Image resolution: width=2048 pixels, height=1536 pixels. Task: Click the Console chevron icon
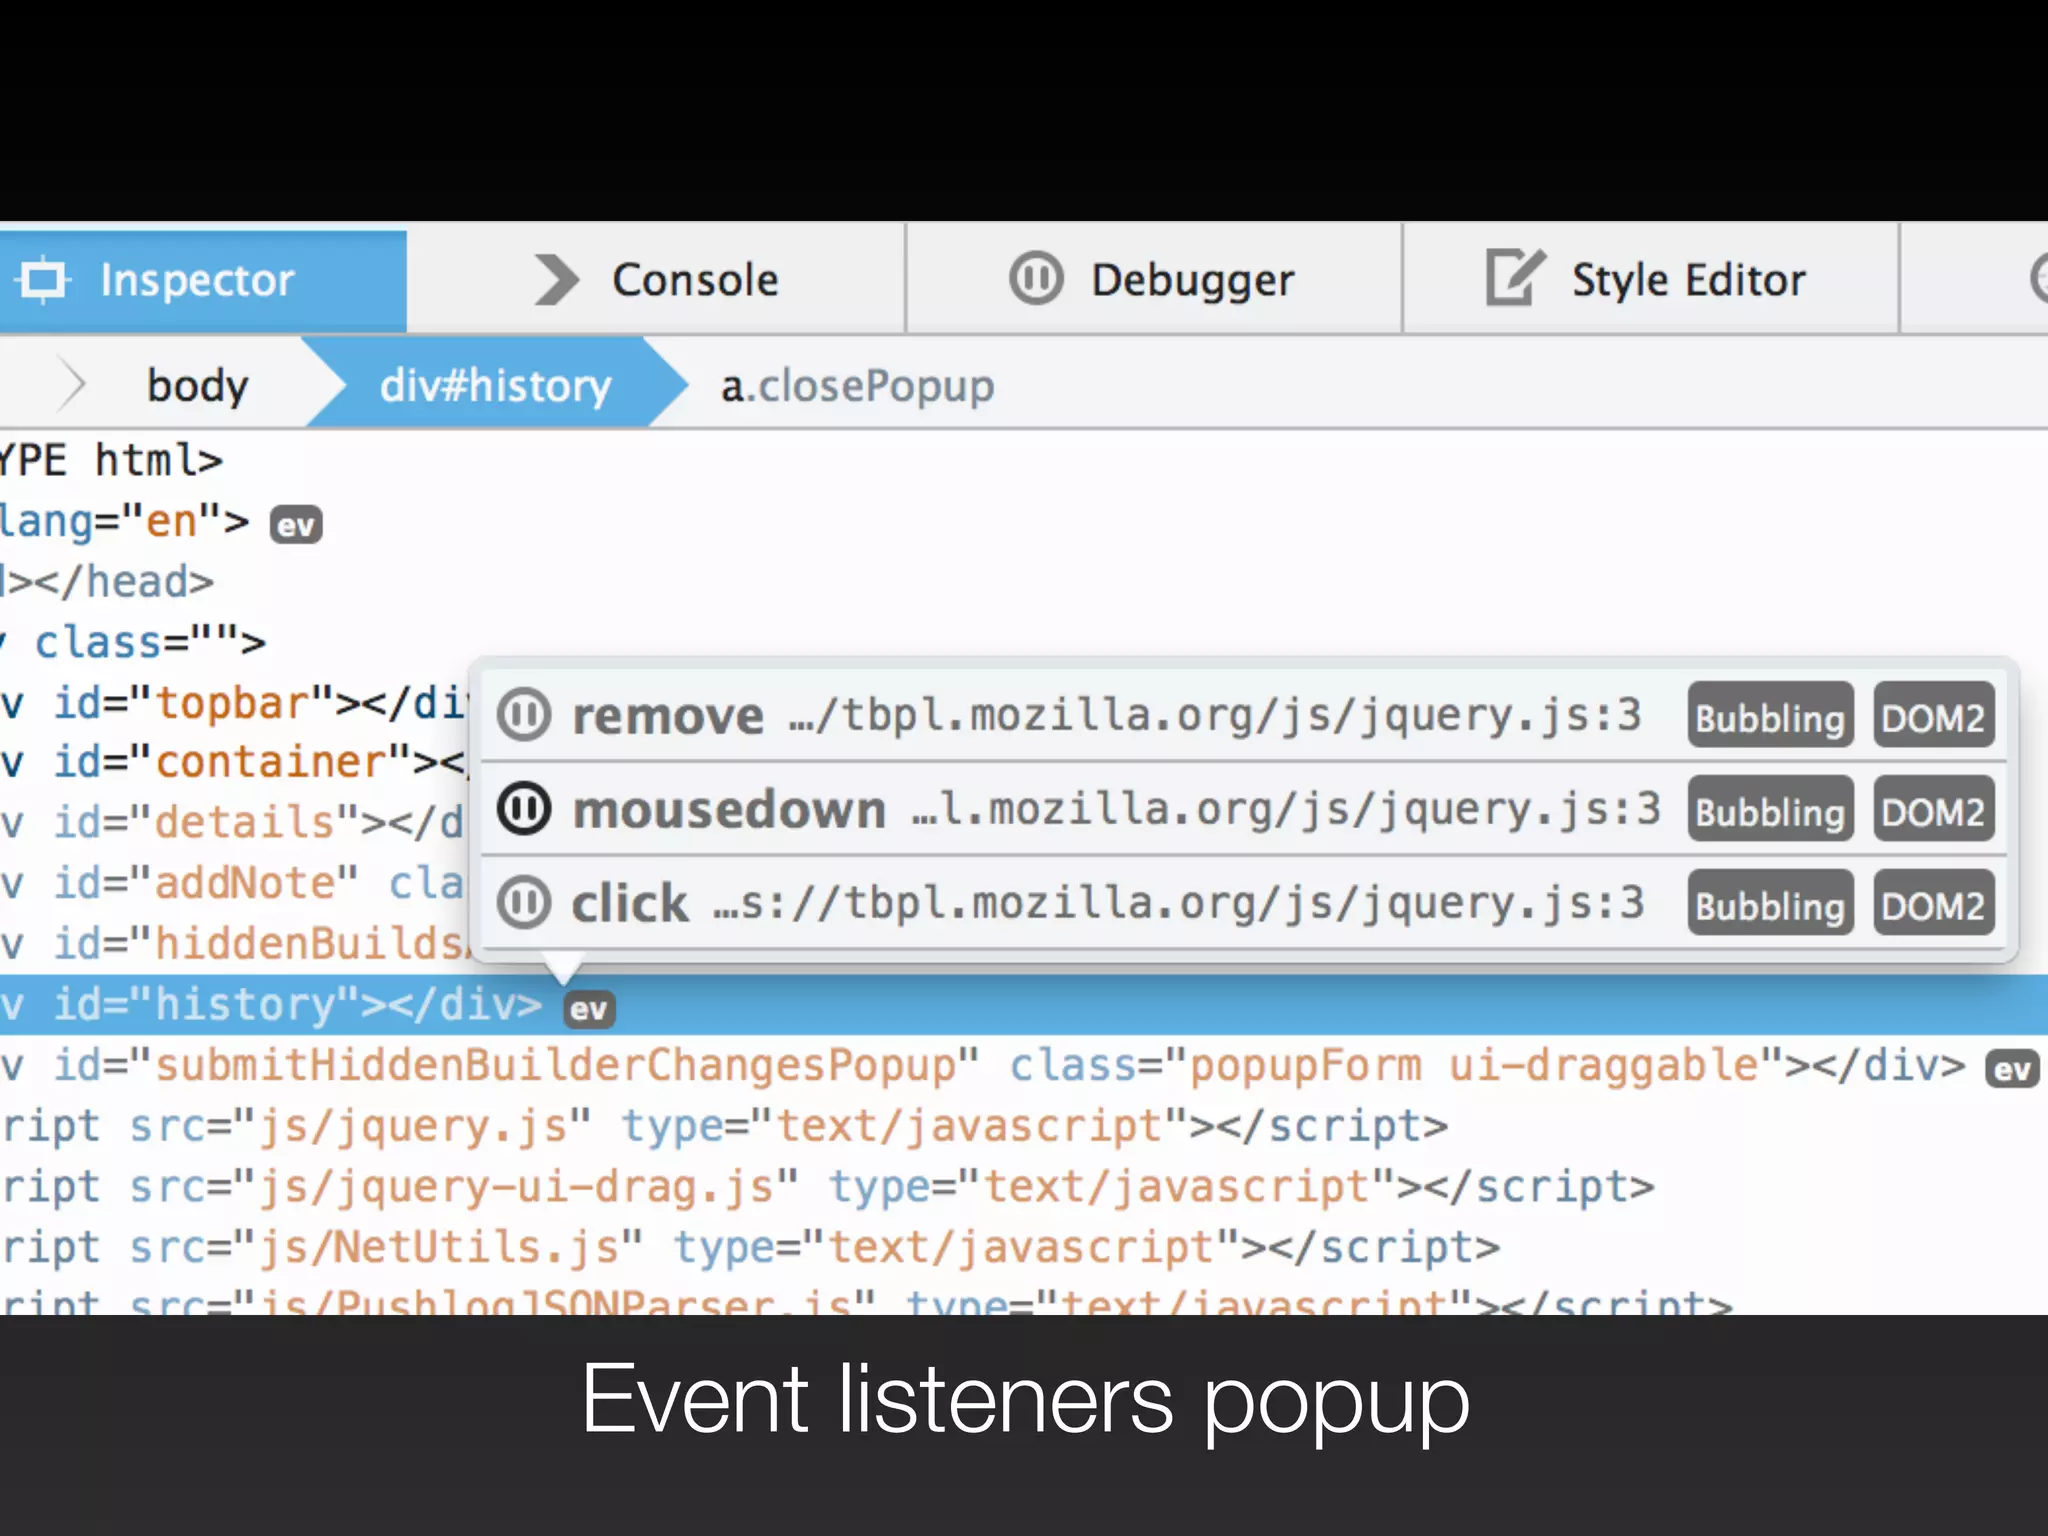pos(557,280)
